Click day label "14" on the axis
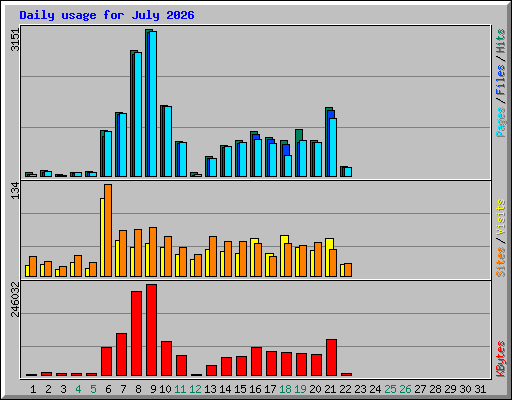512x400 pixels. (225, 389)
